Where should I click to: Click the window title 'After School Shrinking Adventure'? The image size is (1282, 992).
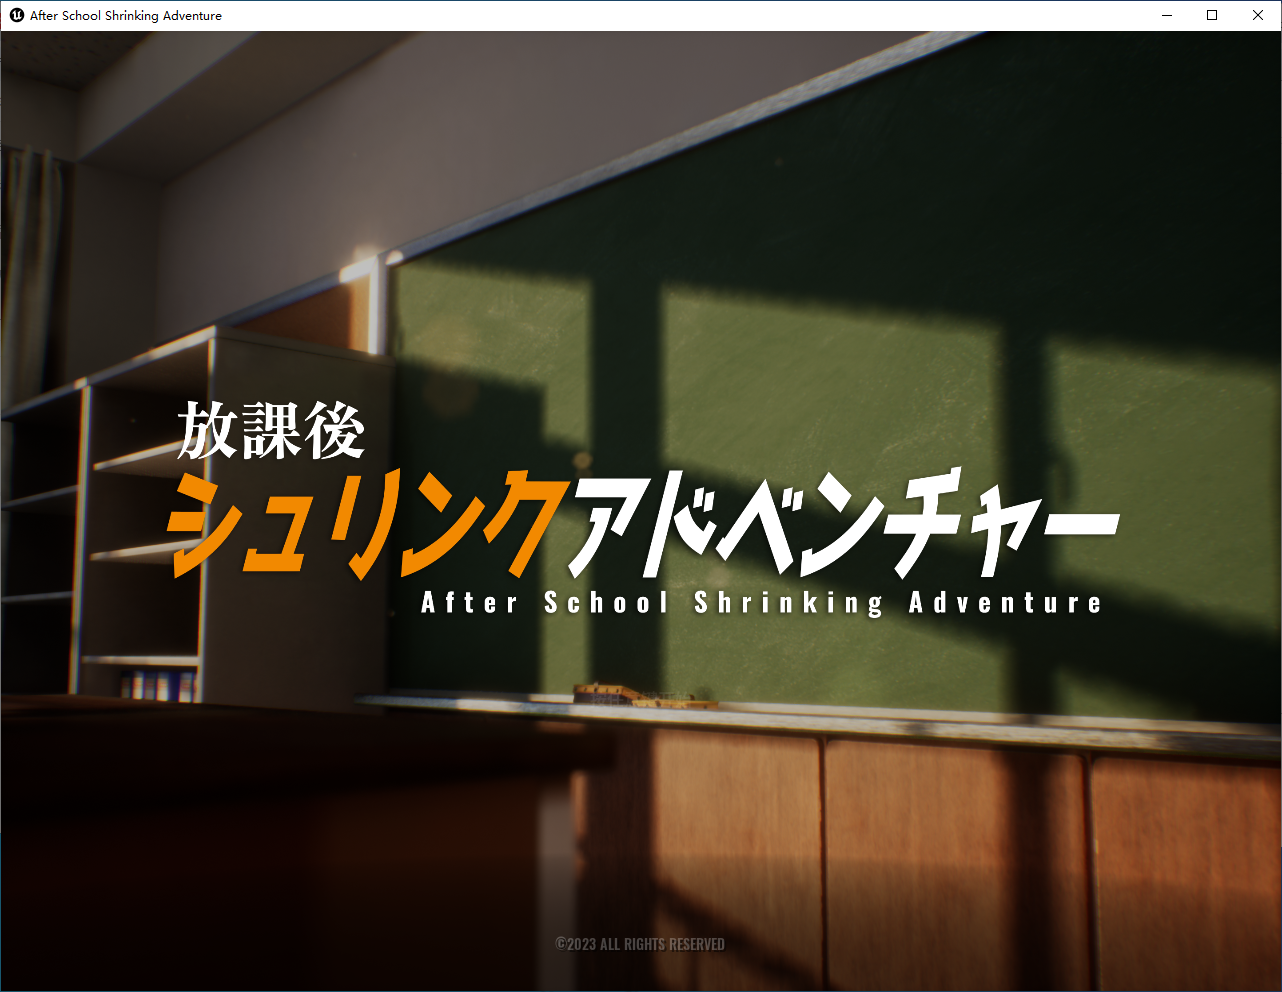(126, 15)
